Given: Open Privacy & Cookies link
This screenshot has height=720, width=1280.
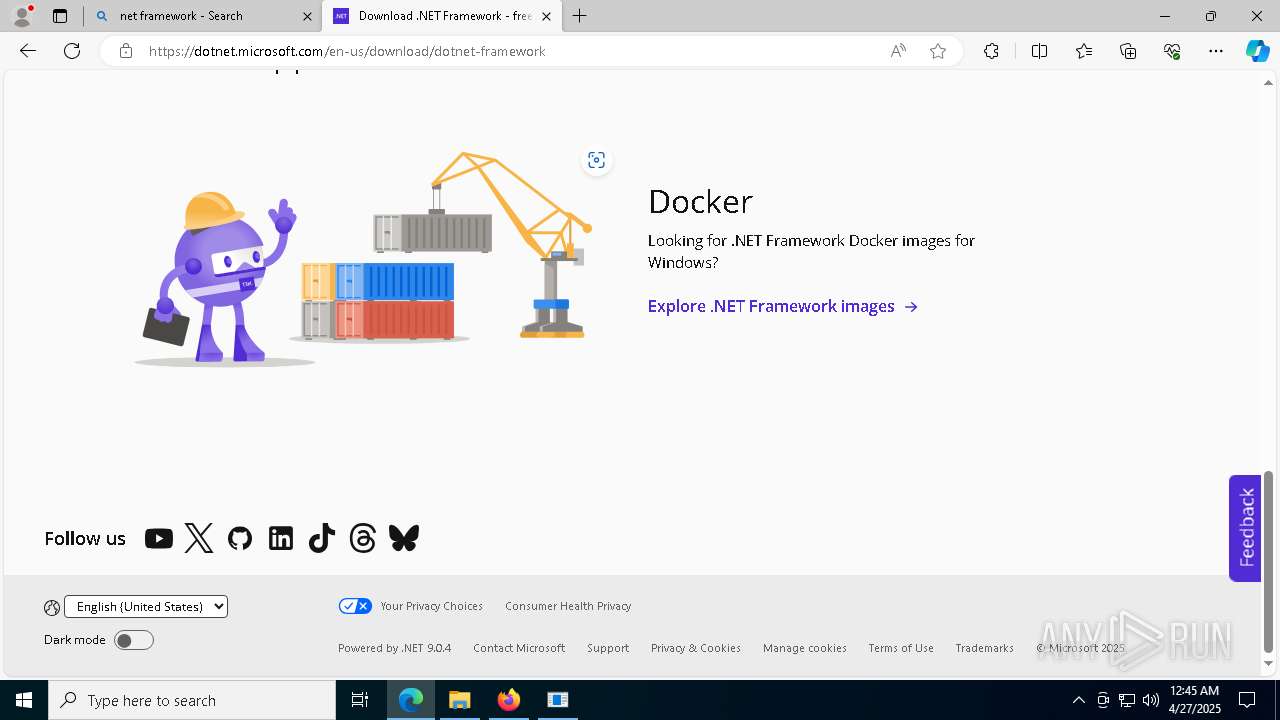Looking at the screenshot, I should coord(696,648).
